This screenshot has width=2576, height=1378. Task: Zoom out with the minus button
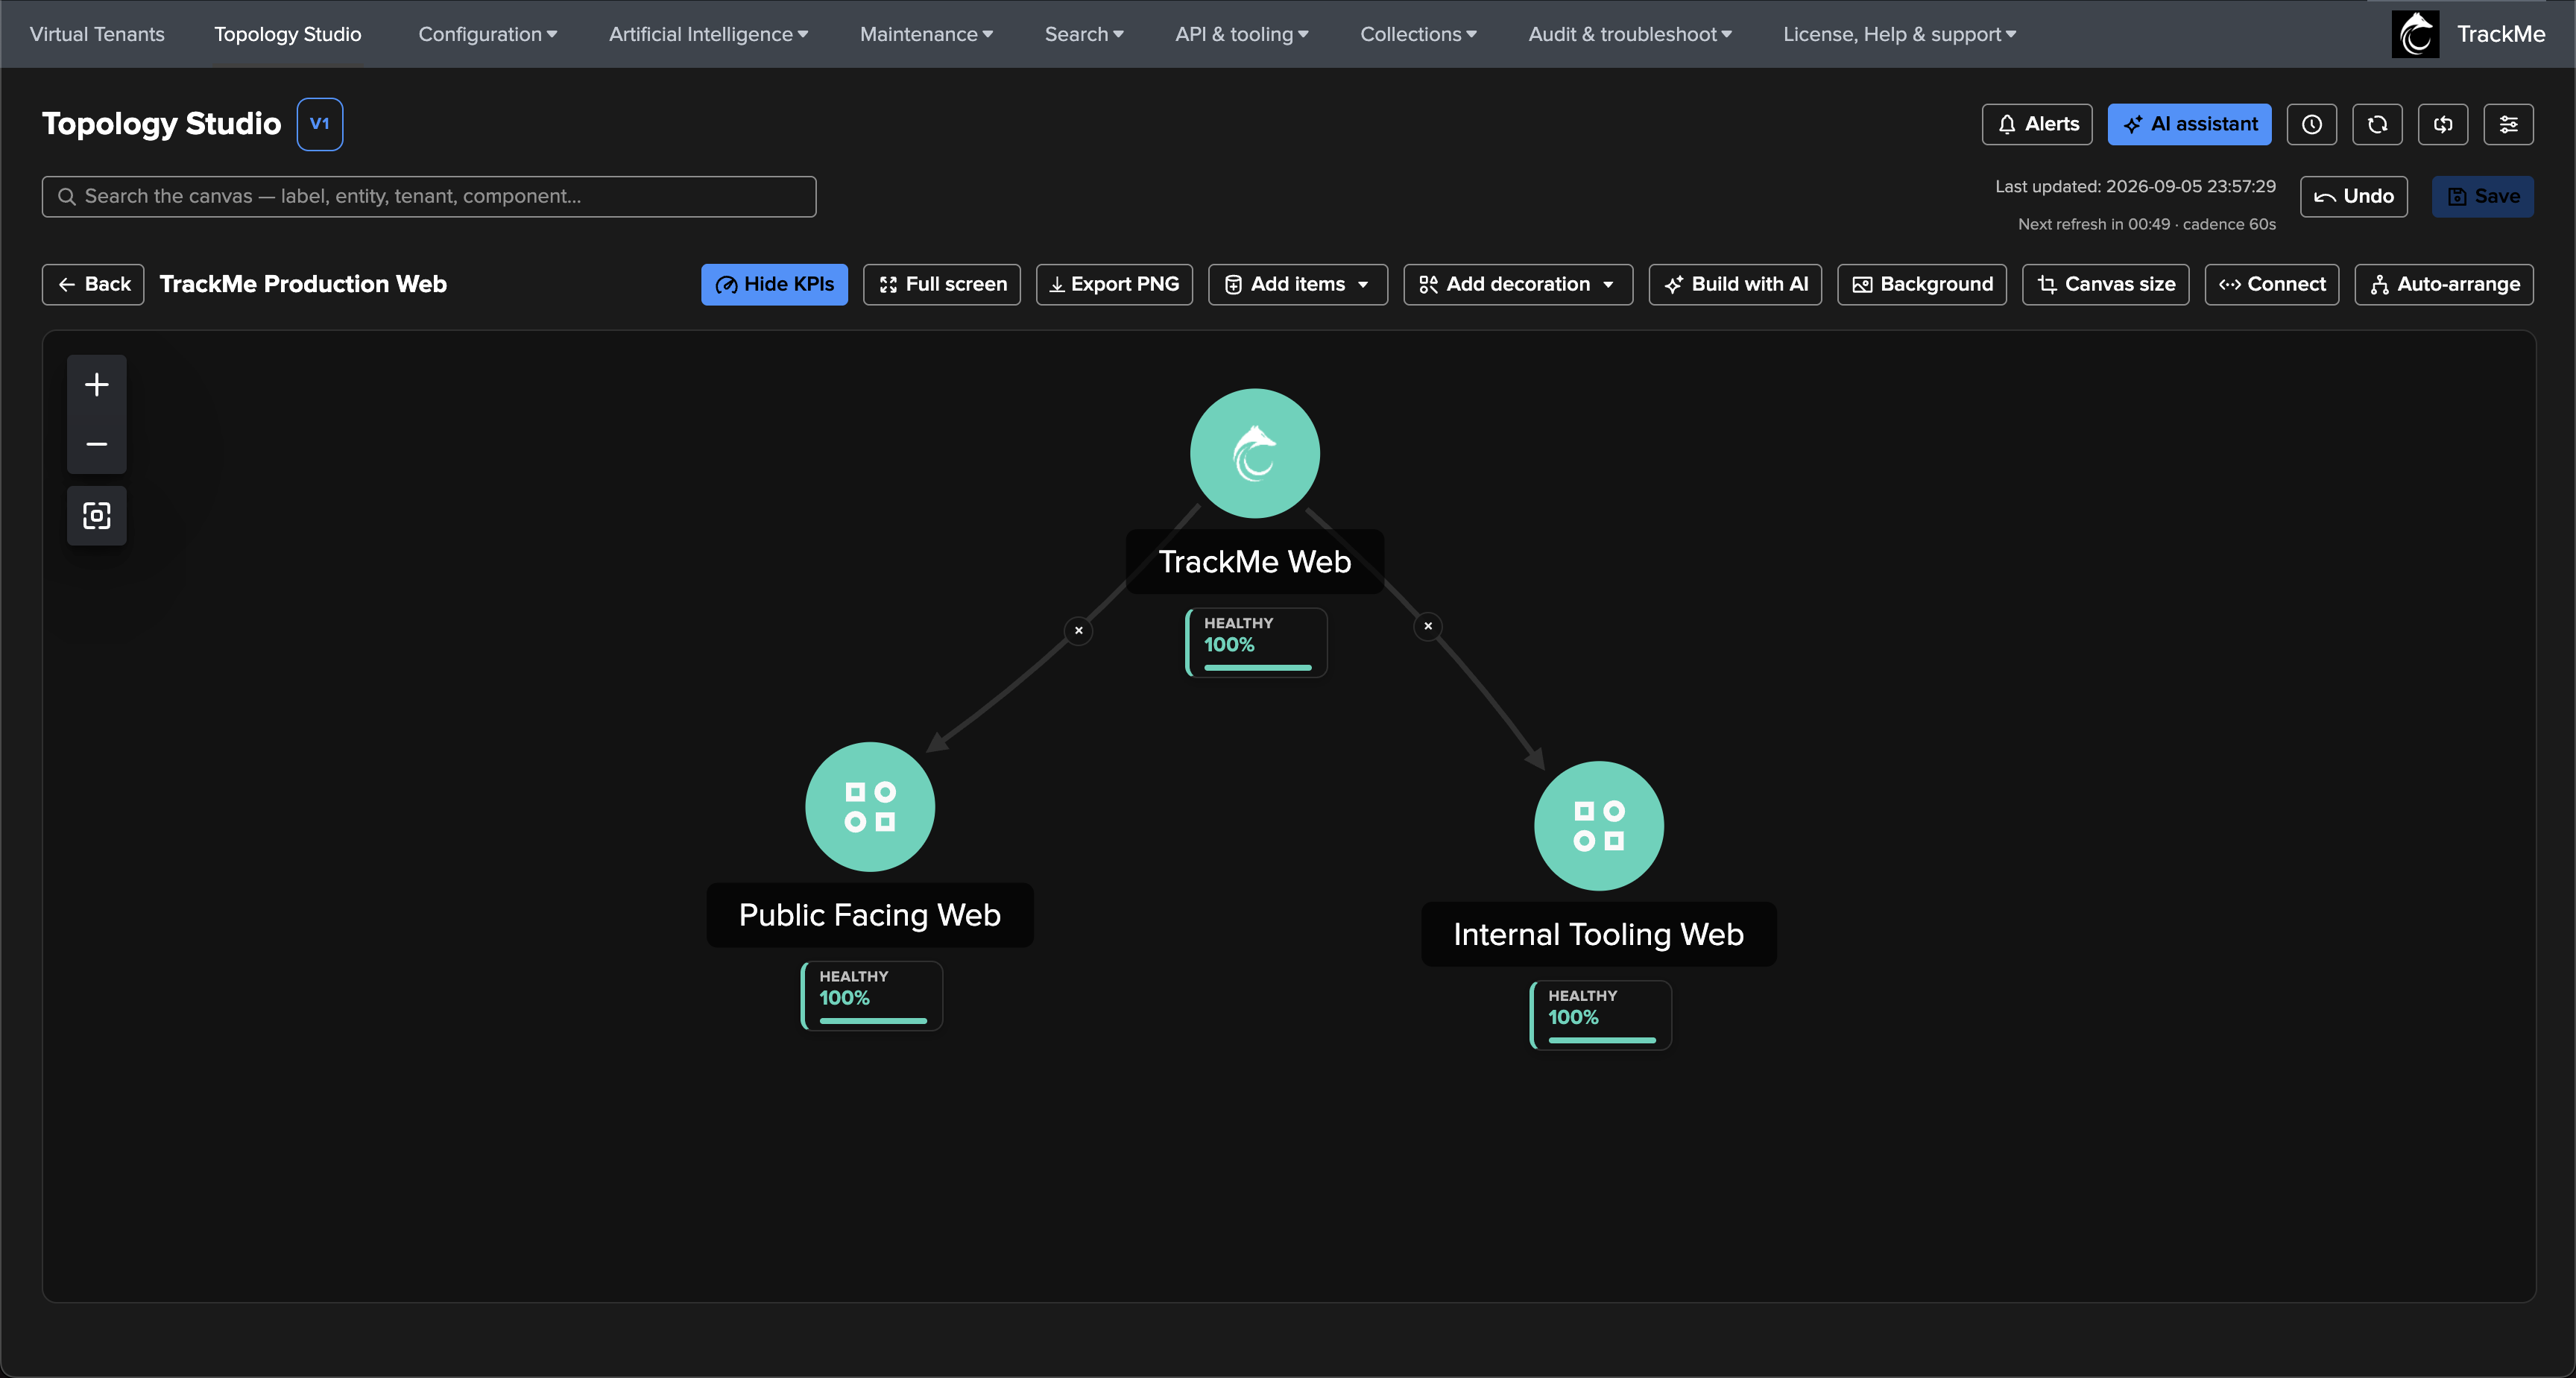coord(96,444)
